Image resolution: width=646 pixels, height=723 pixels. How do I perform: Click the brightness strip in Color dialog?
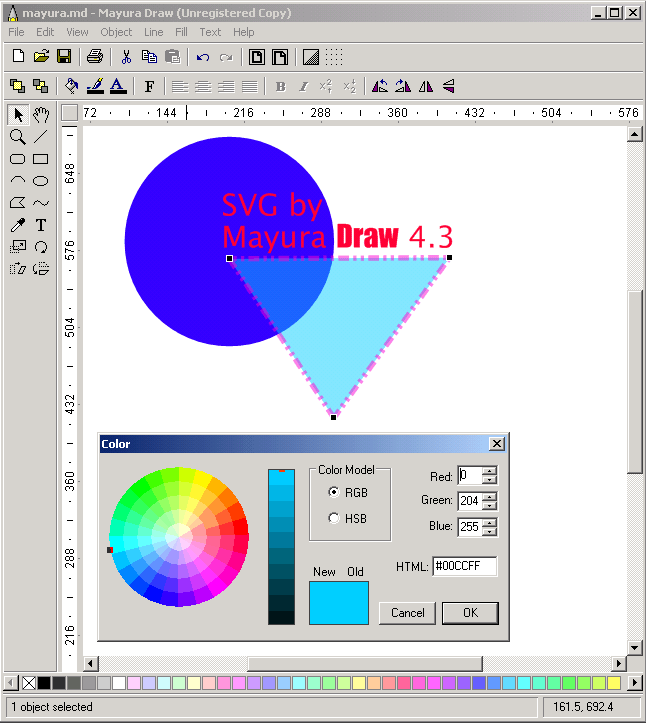(281, 547)
